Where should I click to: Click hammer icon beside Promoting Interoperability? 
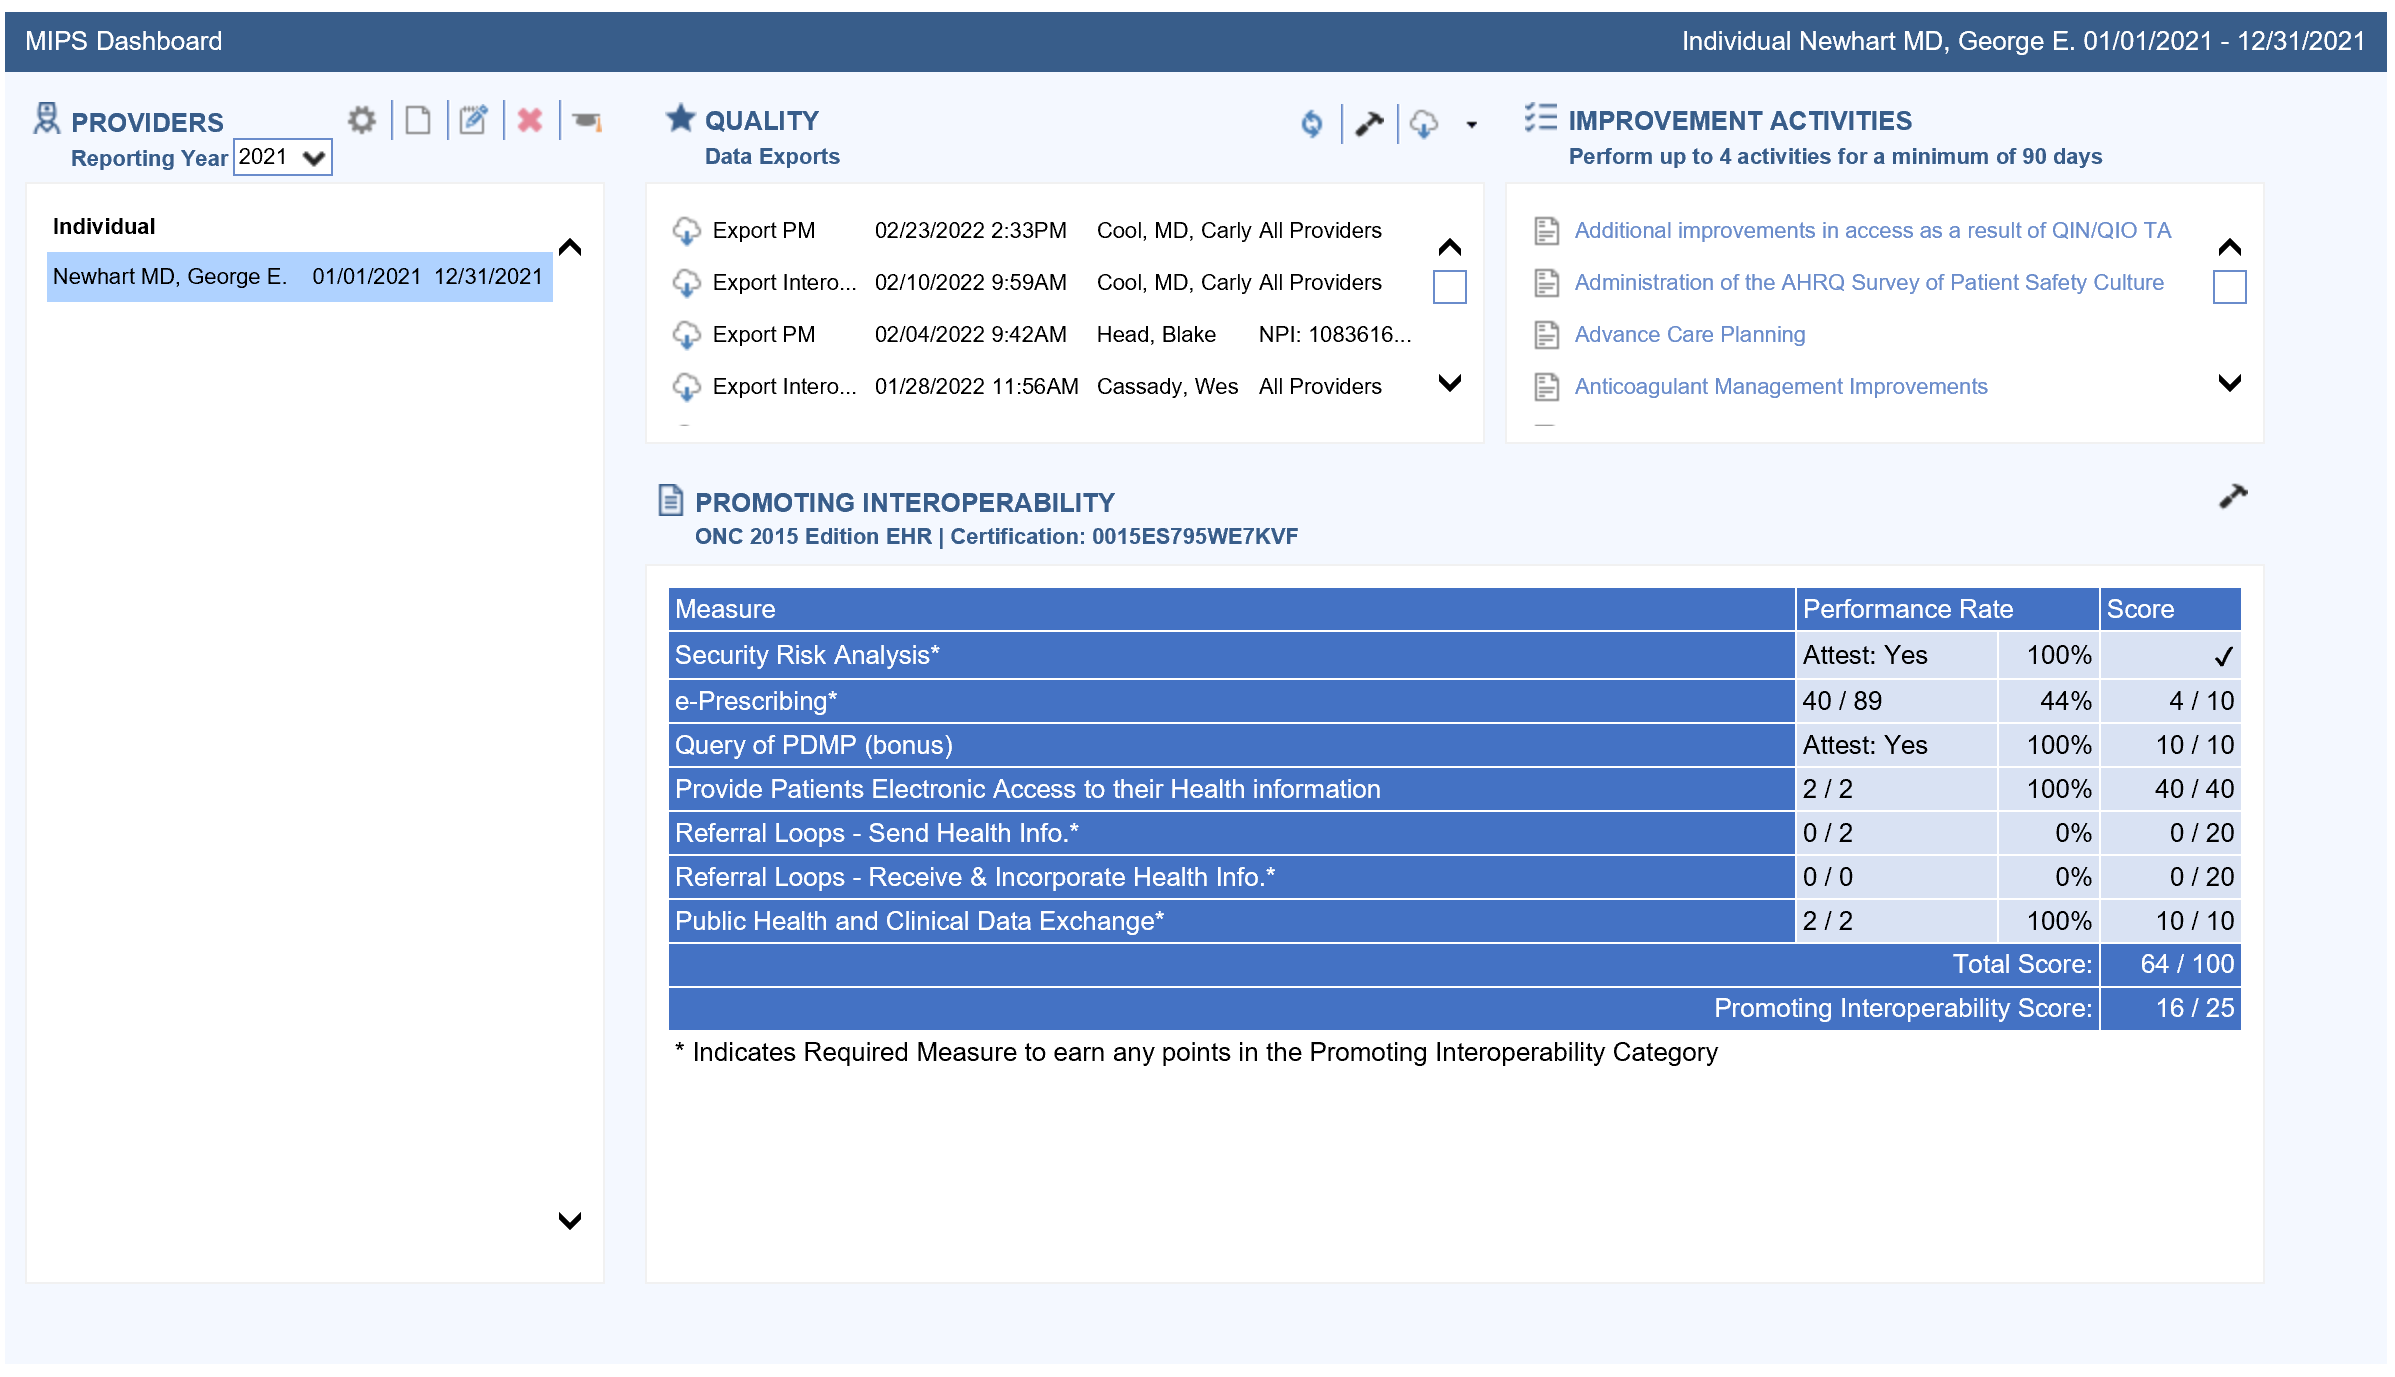tap(2232, 496)
